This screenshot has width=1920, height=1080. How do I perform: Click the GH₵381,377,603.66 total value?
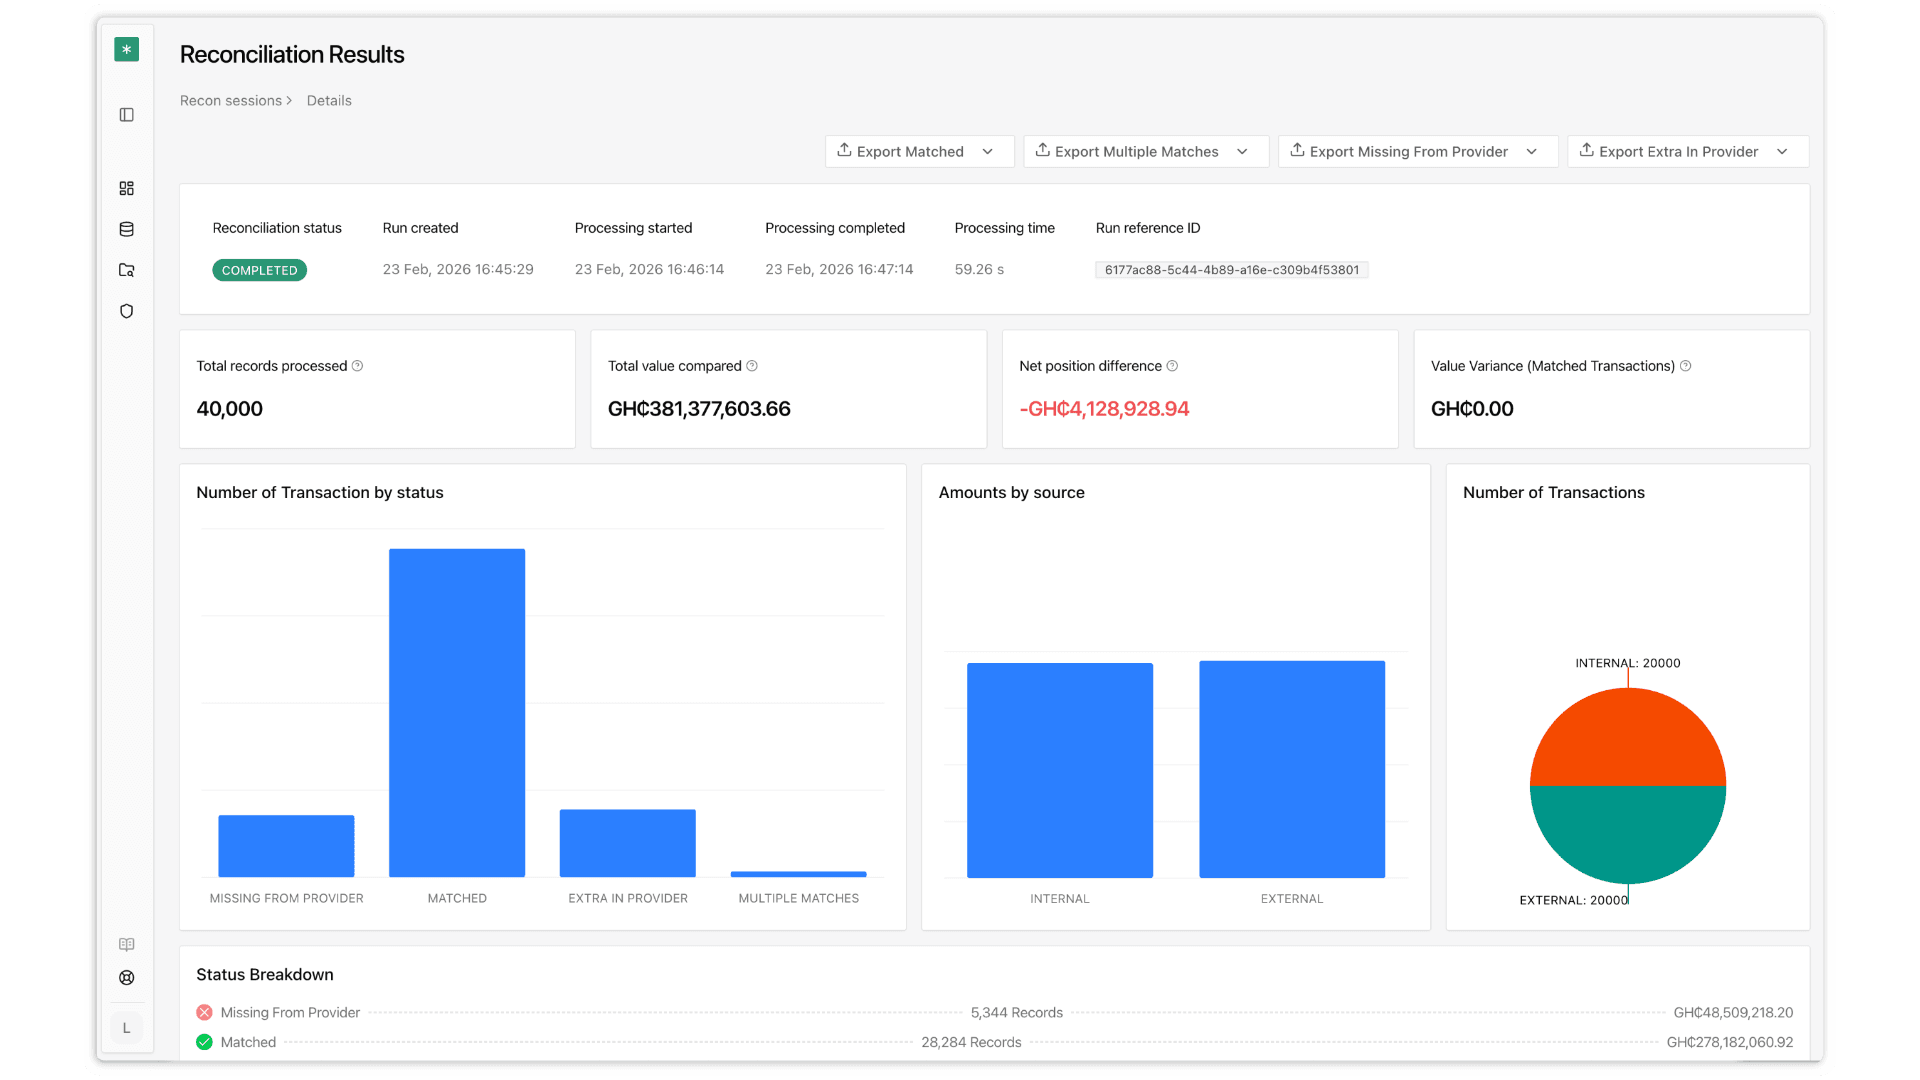(699, 409)
